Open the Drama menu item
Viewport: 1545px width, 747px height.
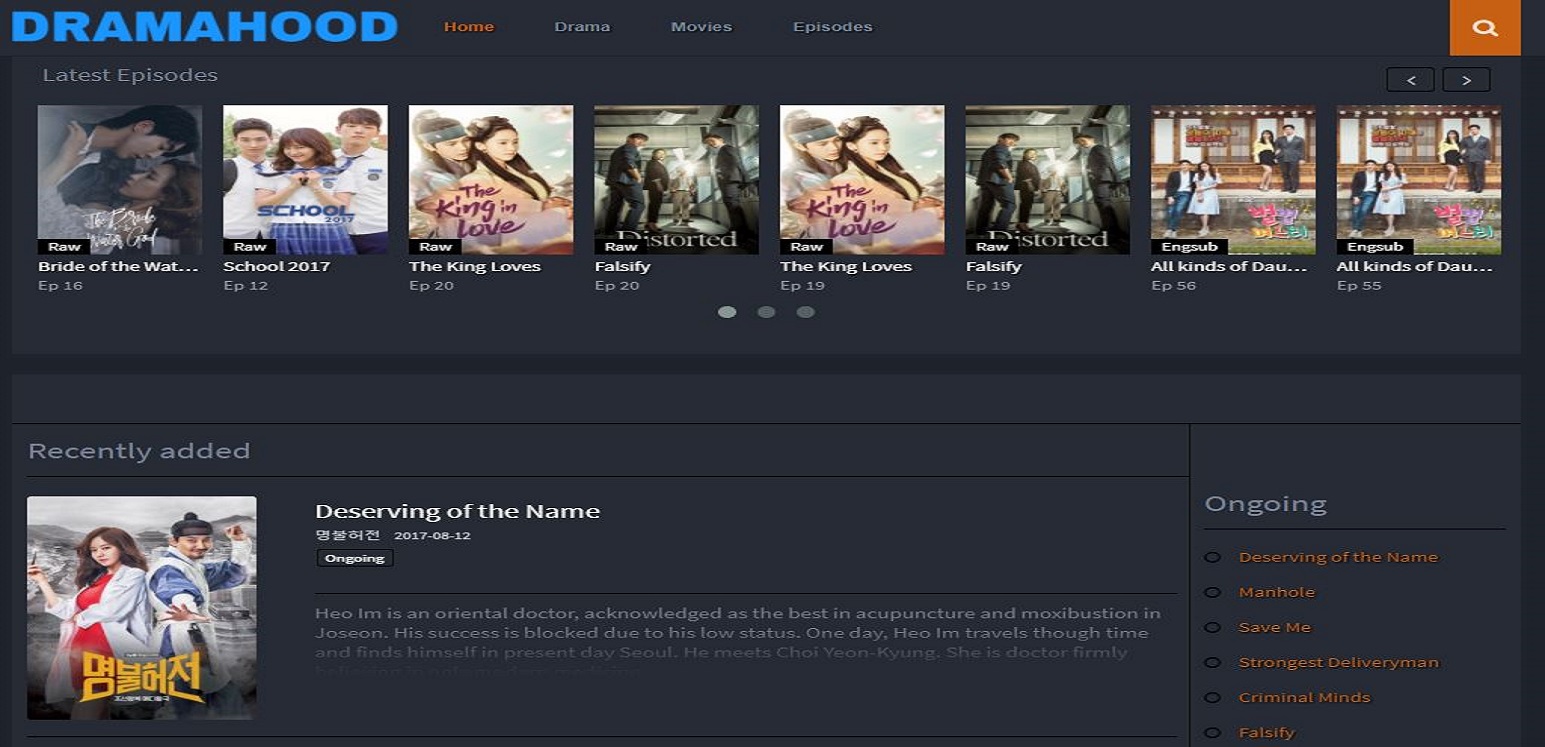tap(582, 27)
